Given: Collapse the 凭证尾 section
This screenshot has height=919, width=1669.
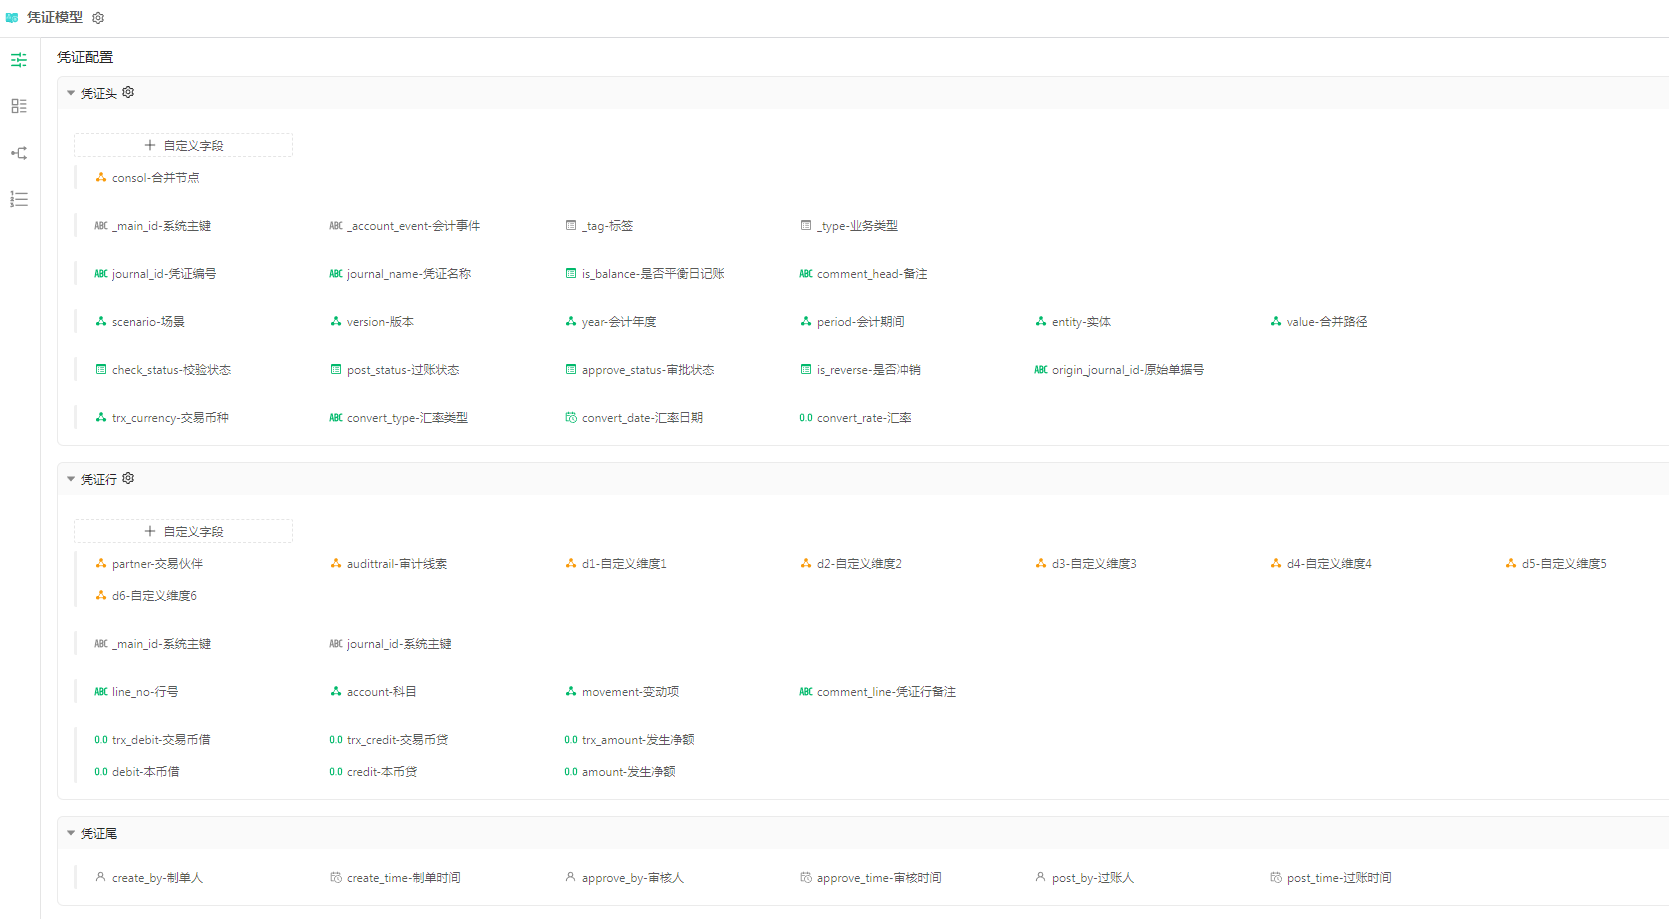Looking at the screenshot, I should tap(71, 833).
